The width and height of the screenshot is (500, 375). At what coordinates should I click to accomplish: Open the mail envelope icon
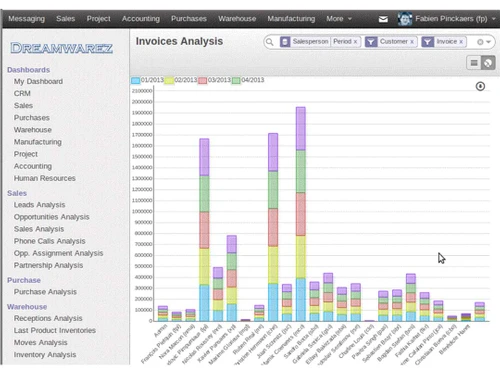click(x=383, y=19)
